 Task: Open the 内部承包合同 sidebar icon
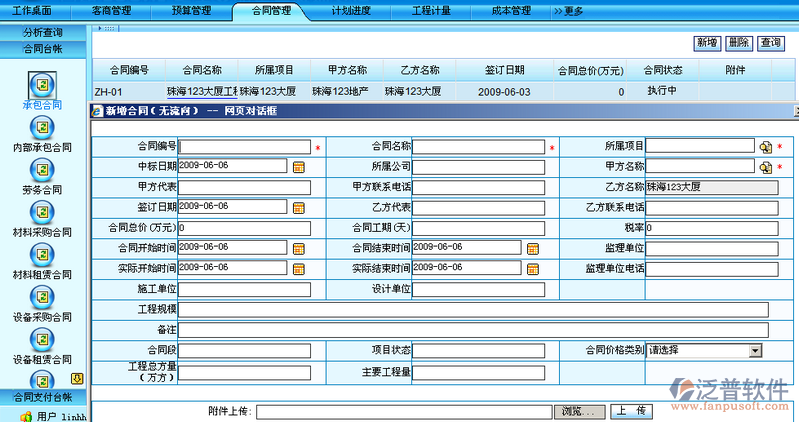42,127
